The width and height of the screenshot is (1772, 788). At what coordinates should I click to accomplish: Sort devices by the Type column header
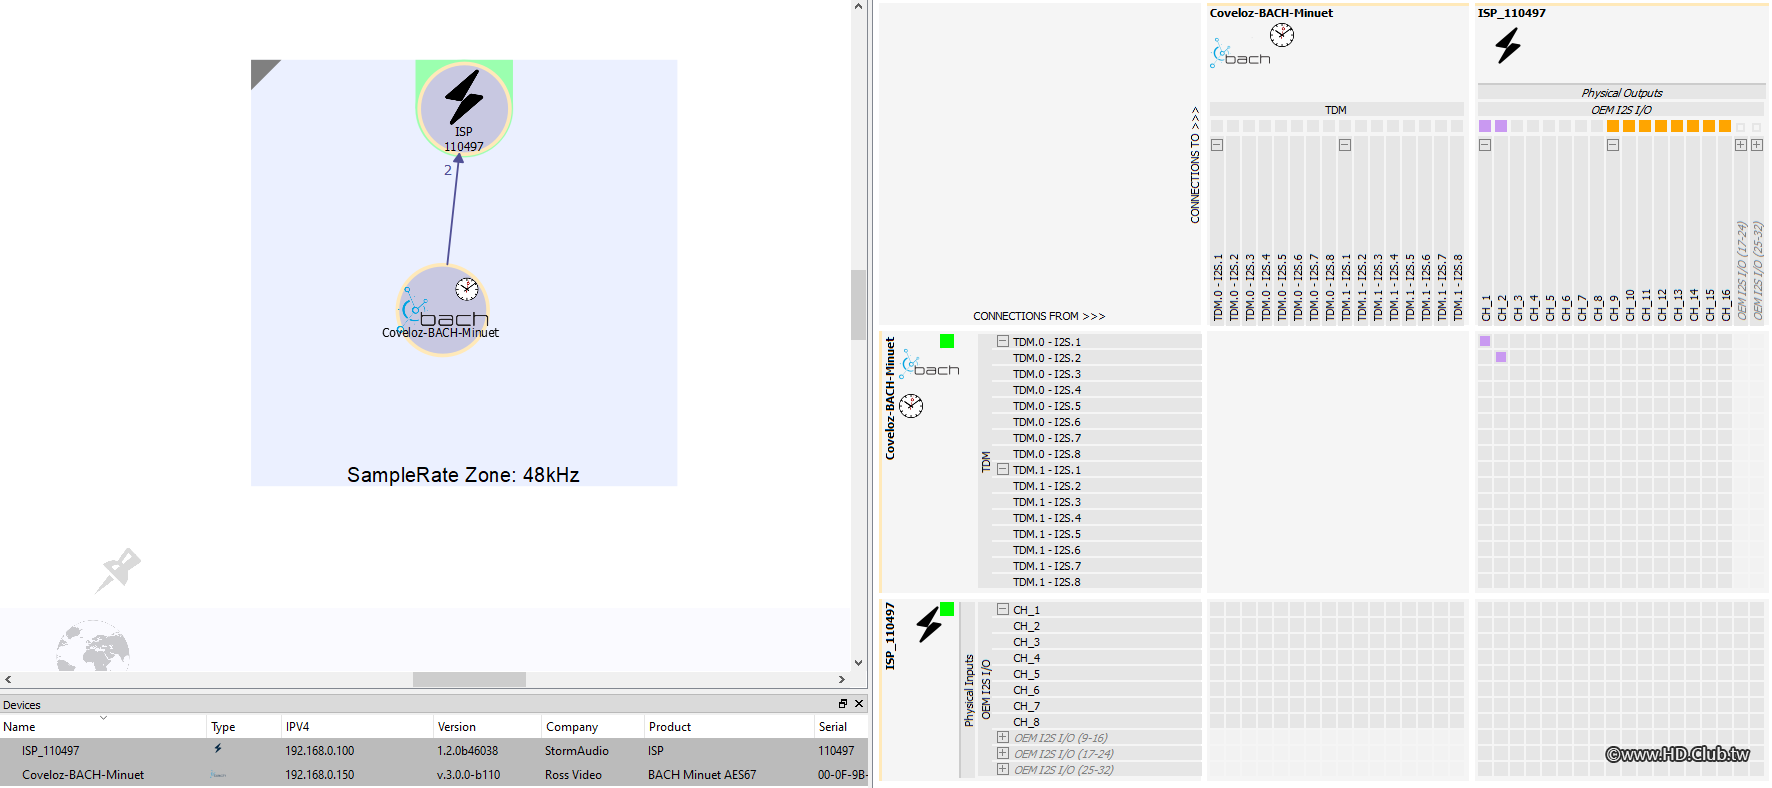[244, 727]
